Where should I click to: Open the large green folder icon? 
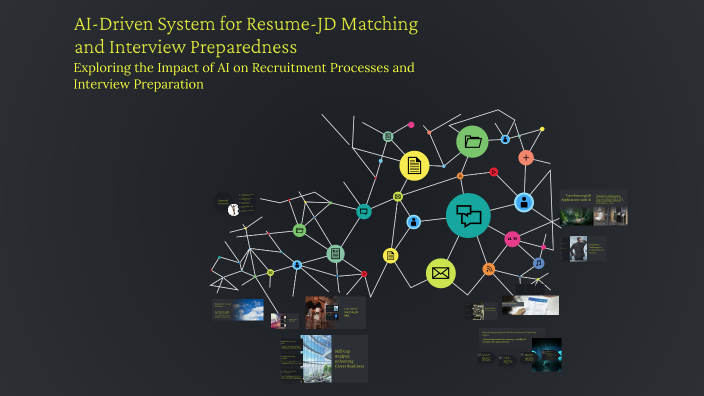click(x=472, y=142)
